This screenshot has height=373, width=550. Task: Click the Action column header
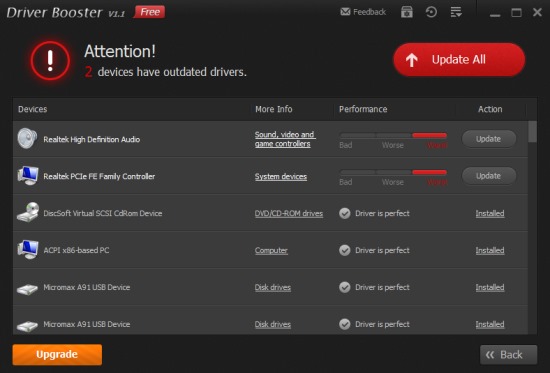[x=490, y=109]
